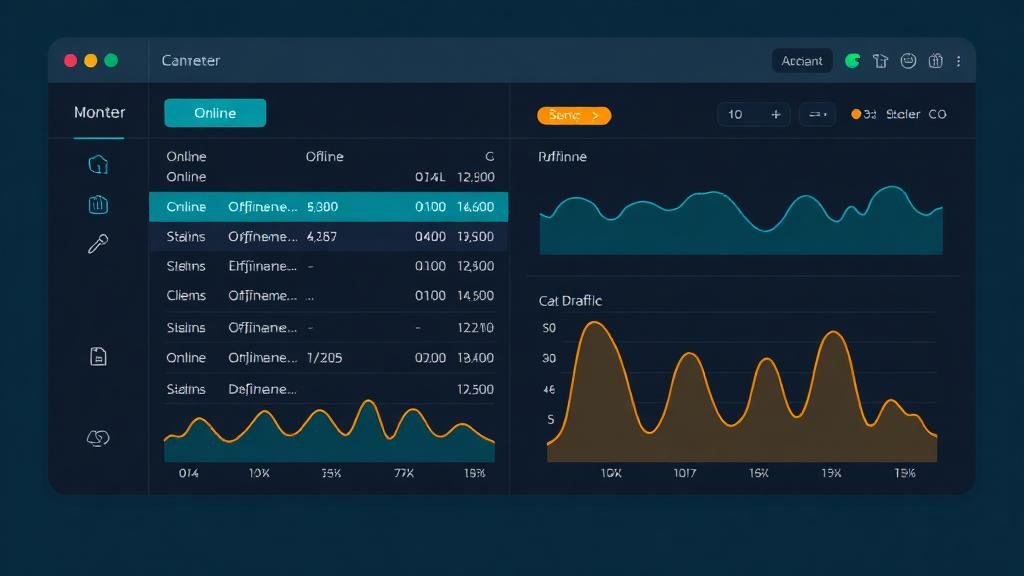Image resolution: width=1024 pixels, height=576 pixels.
Task: Open the dash dropdown beside the stepper
Action: point(818,114)
